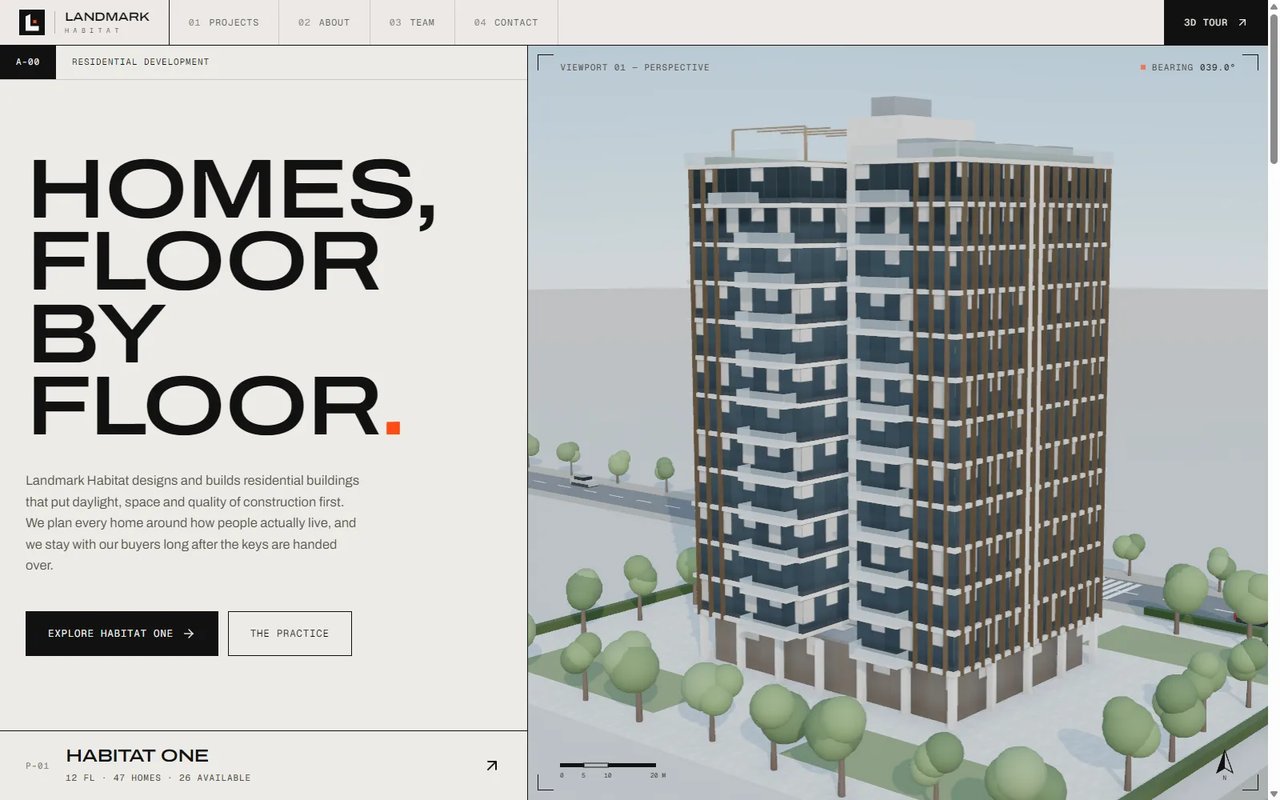Click The Practice button
The height and width of the screenshot is (800, 1280).
[x=290, y=633]
